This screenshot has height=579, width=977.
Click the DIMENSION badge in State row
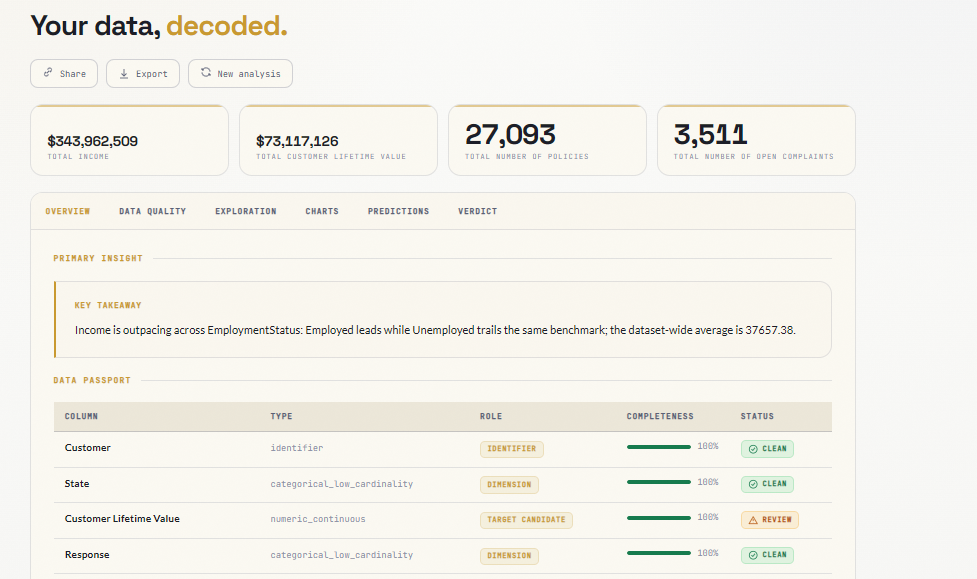click(509, 484)
